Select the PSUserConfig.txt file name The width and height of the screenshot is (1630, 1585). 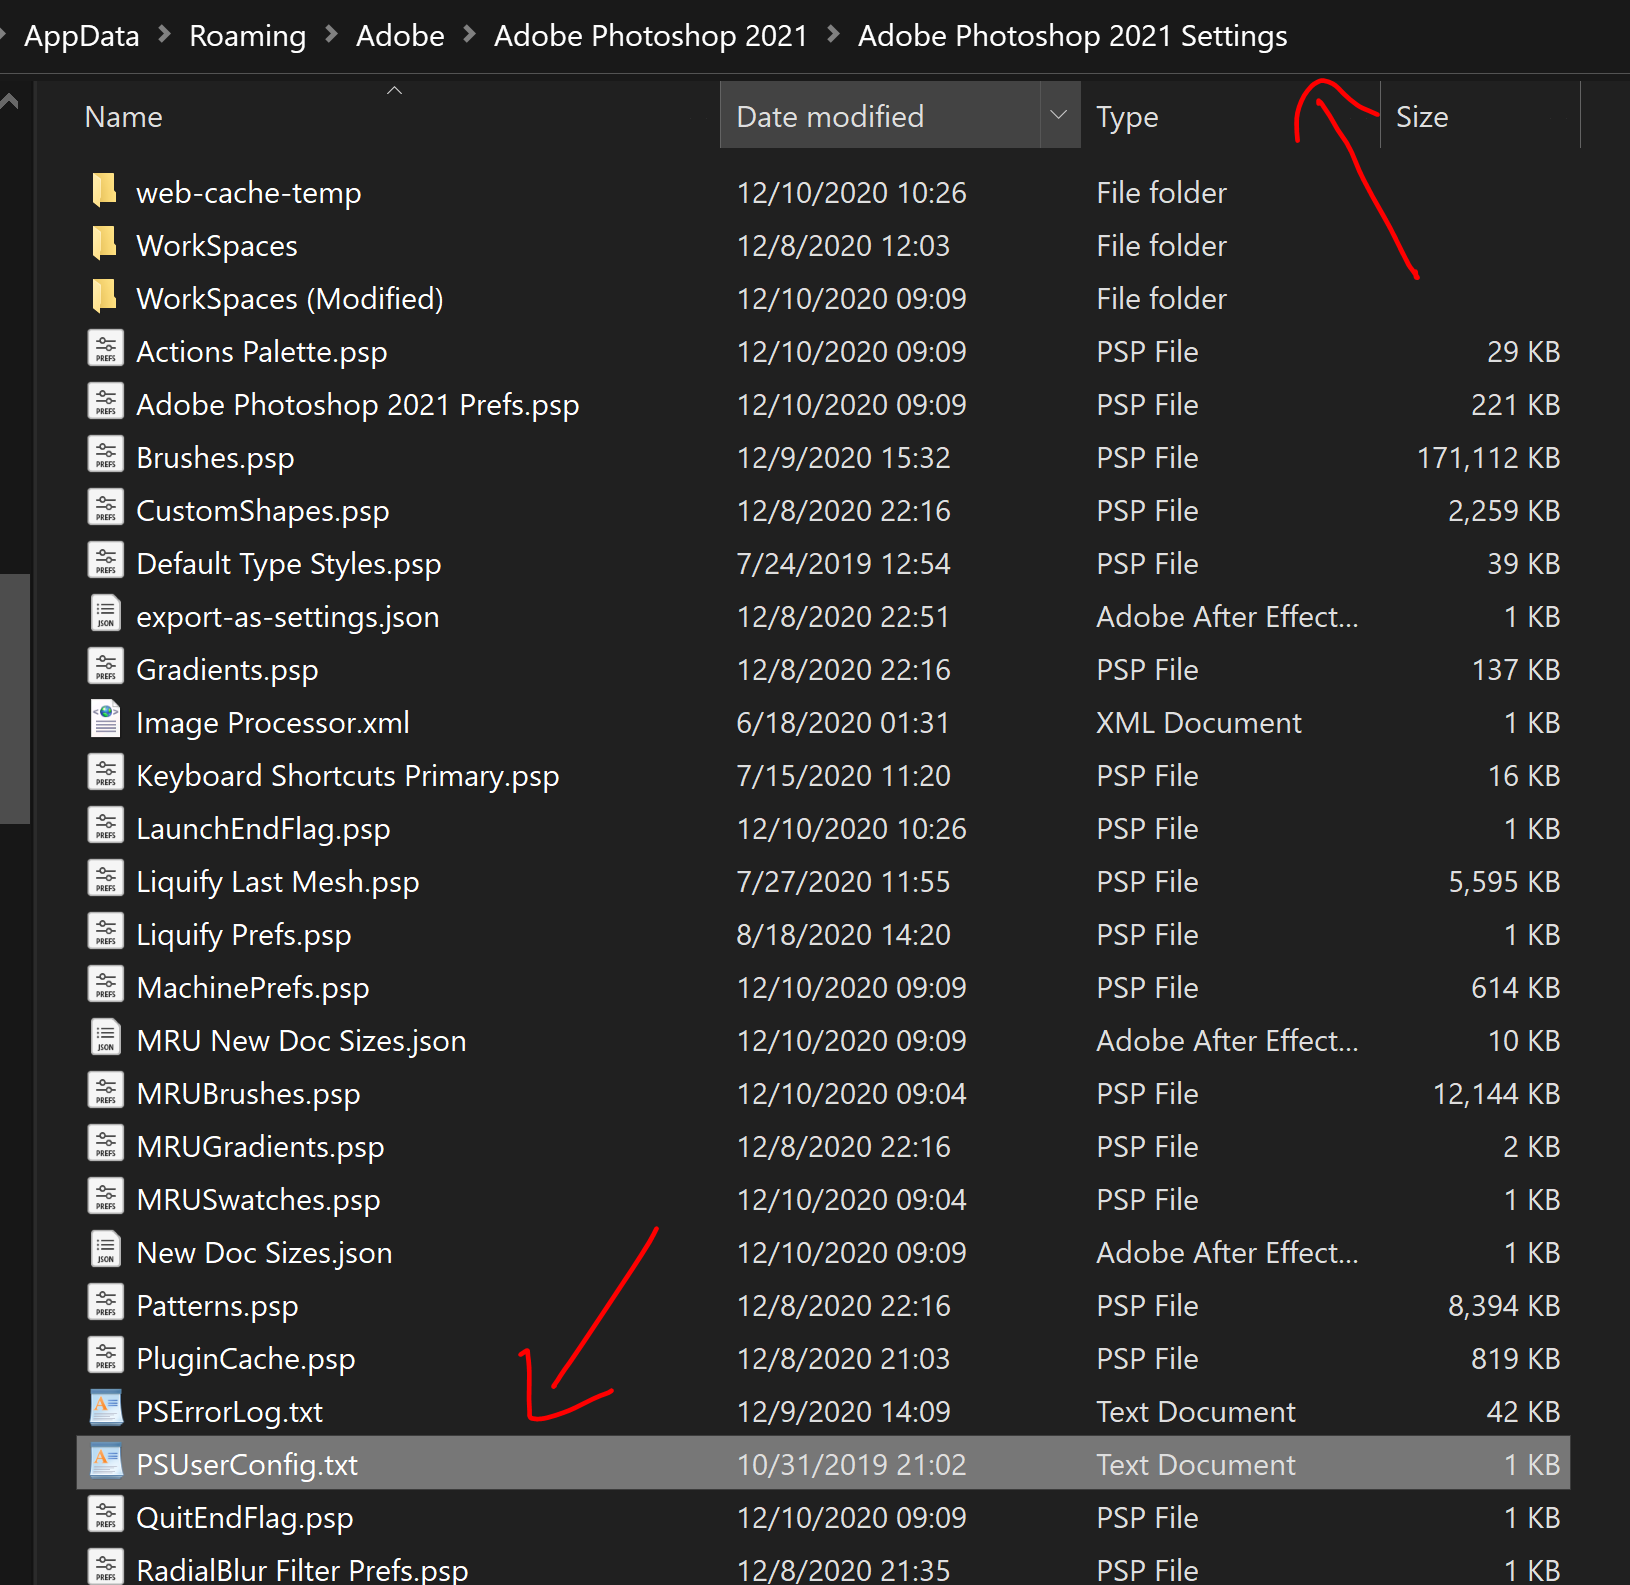[247, 1464]
